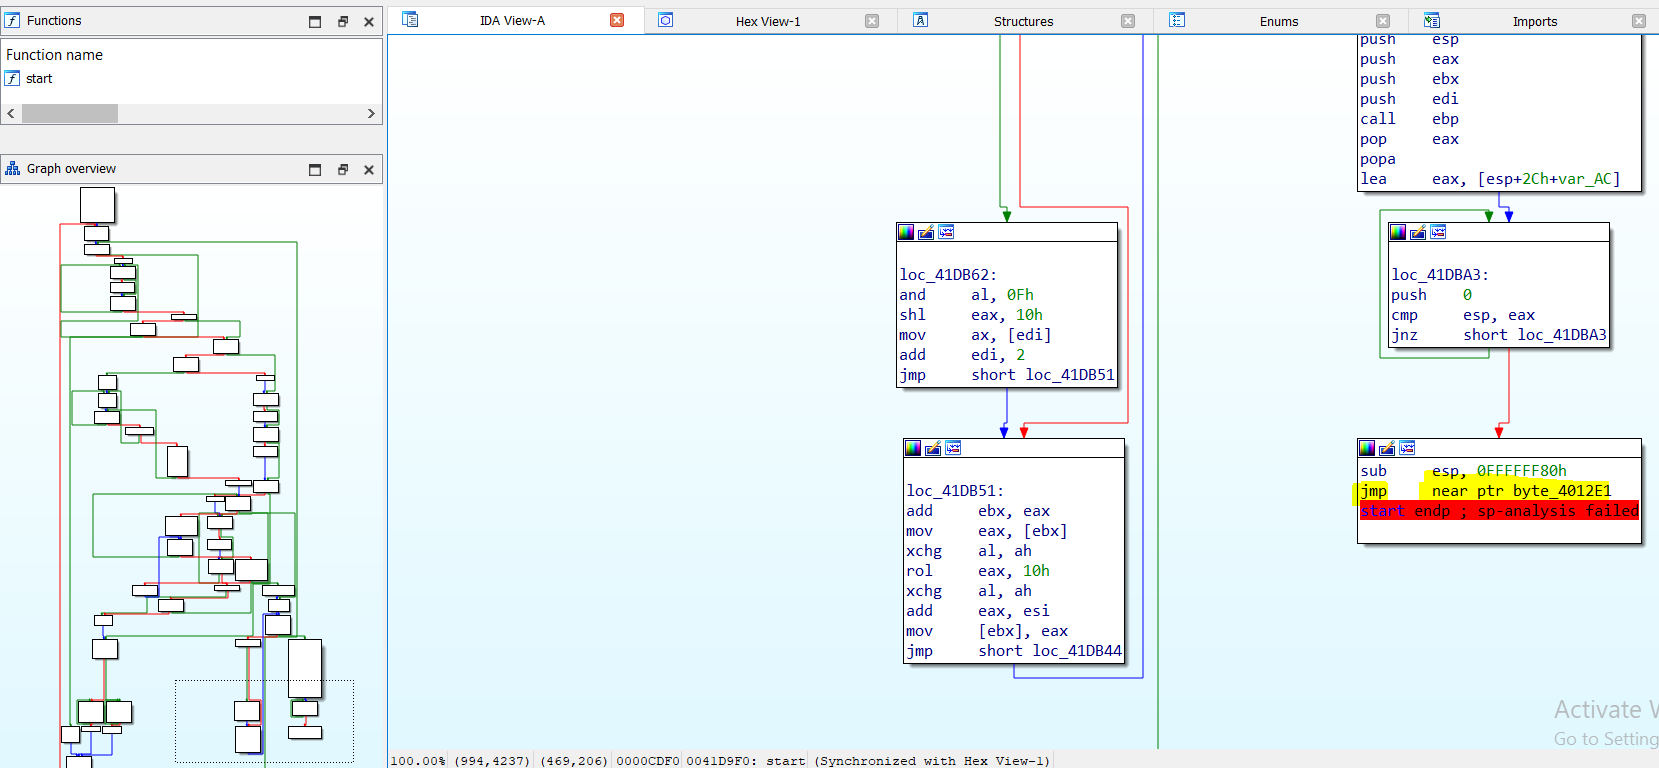Click color icon on the sub esp block
Image resolution: width=1659 pixels, height=768 pixels.
coord(1367,448)
